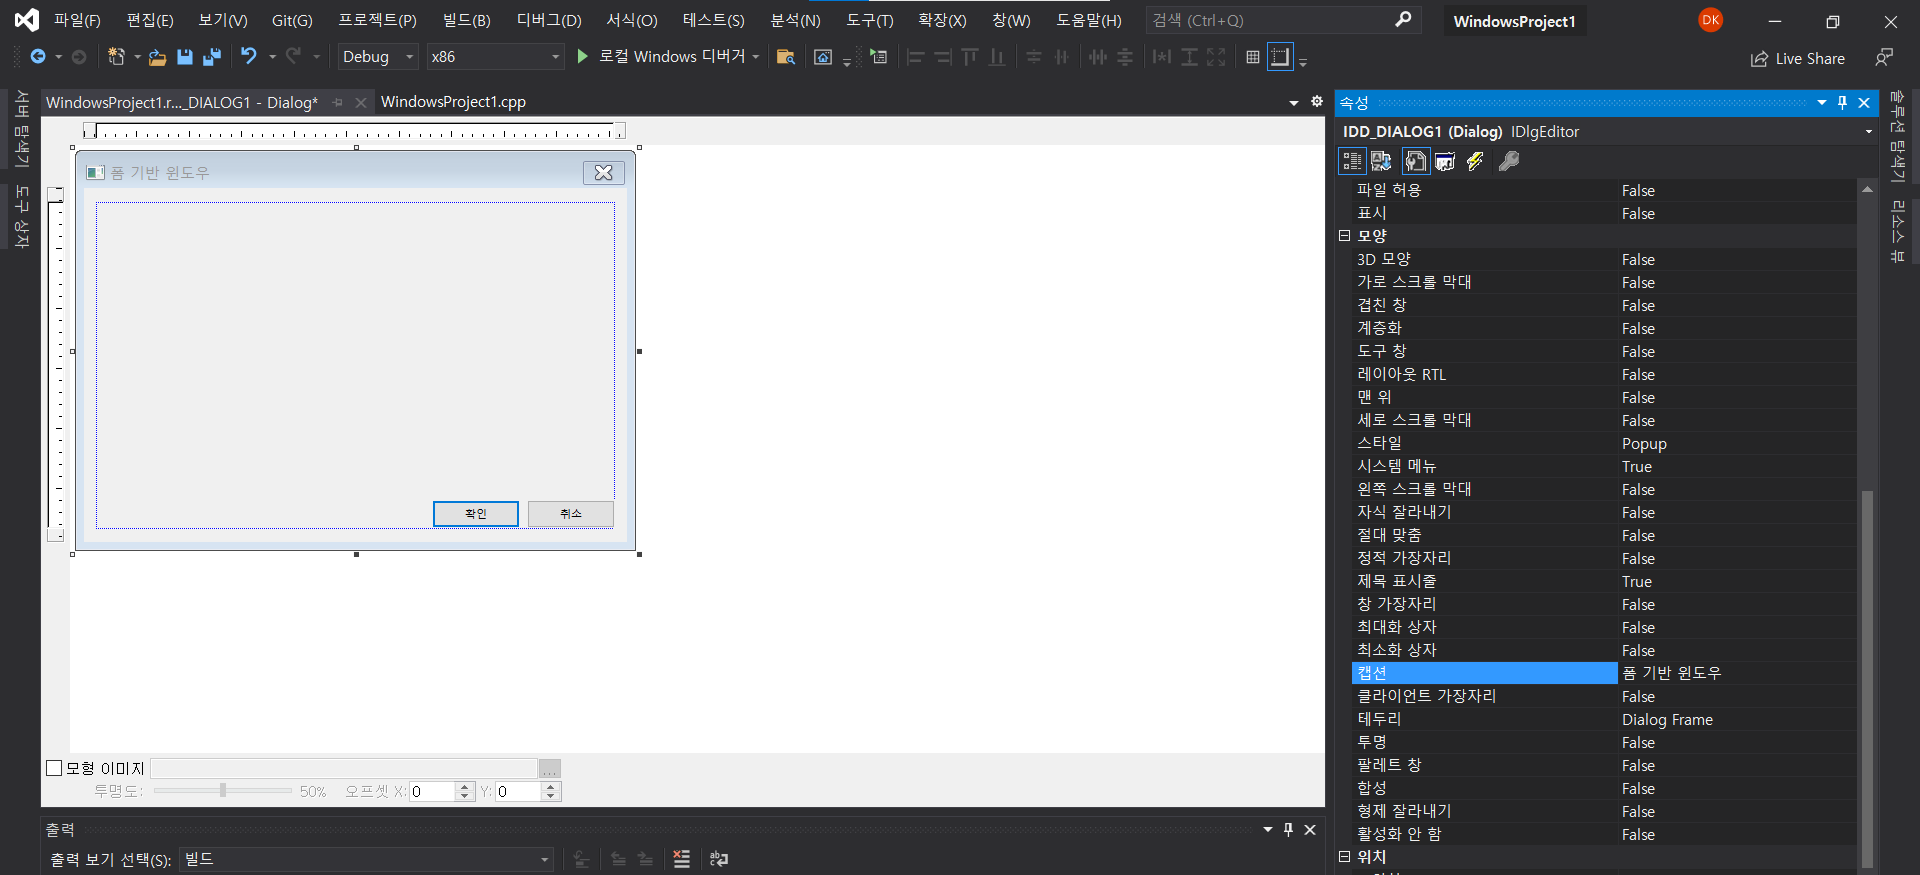This screenshot has height=875, width=1920.
Task: Open the 출력 보기 선택 빌드 dropdown
Action: pos(366,859)
